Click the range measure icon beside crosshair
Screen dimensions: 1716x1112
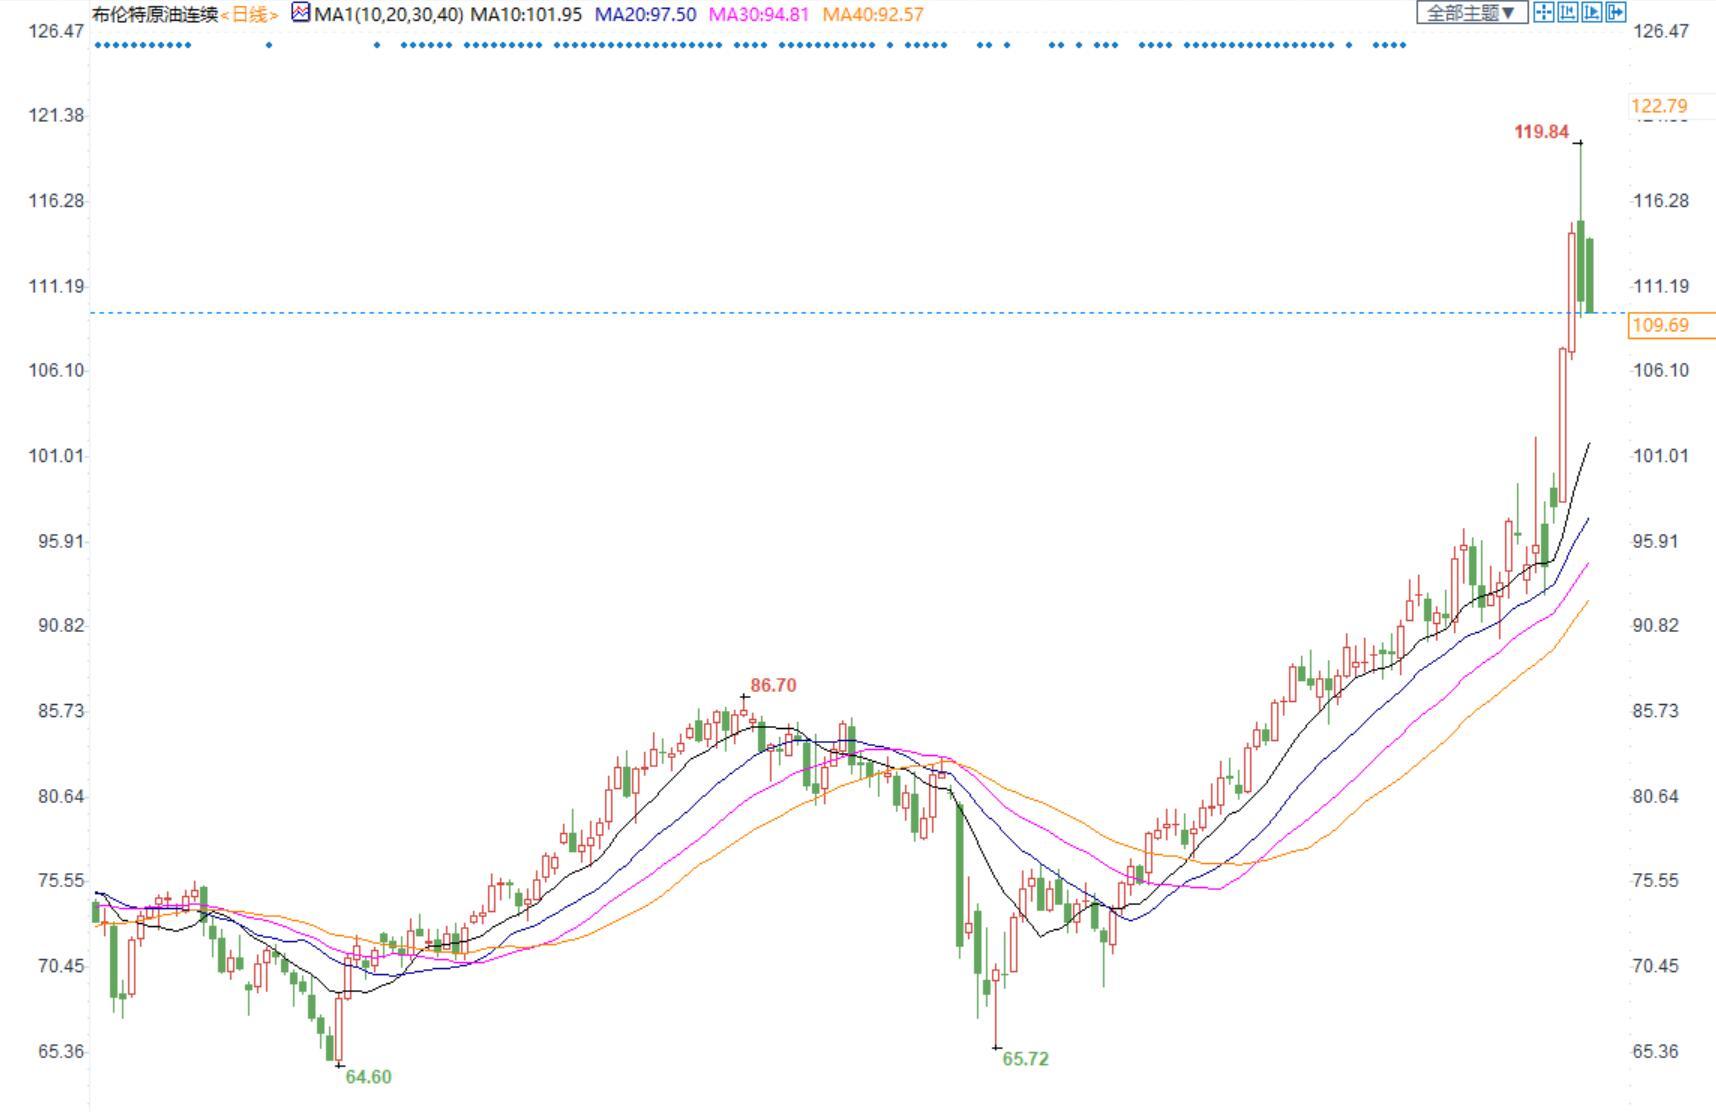click(1567, 12)
